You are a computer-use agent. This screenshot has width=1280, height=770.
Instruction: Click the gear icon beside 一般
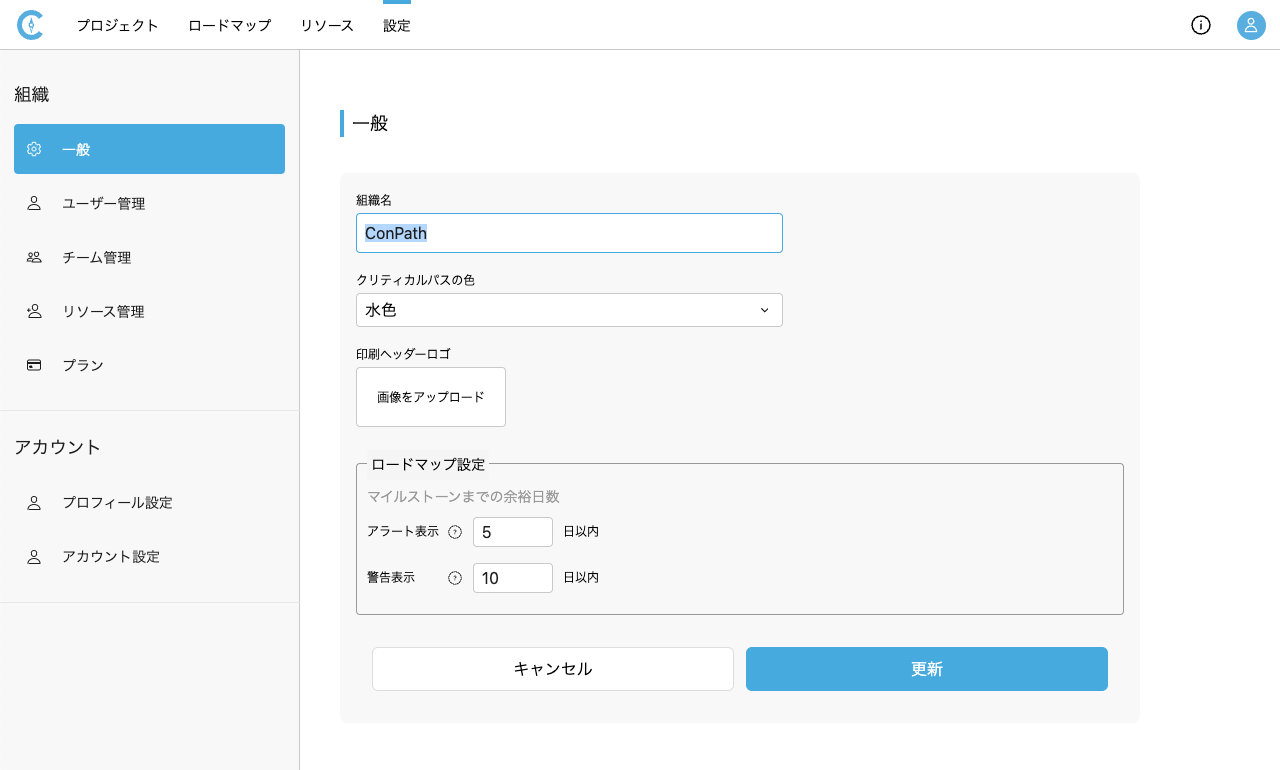tap(34, 149)
